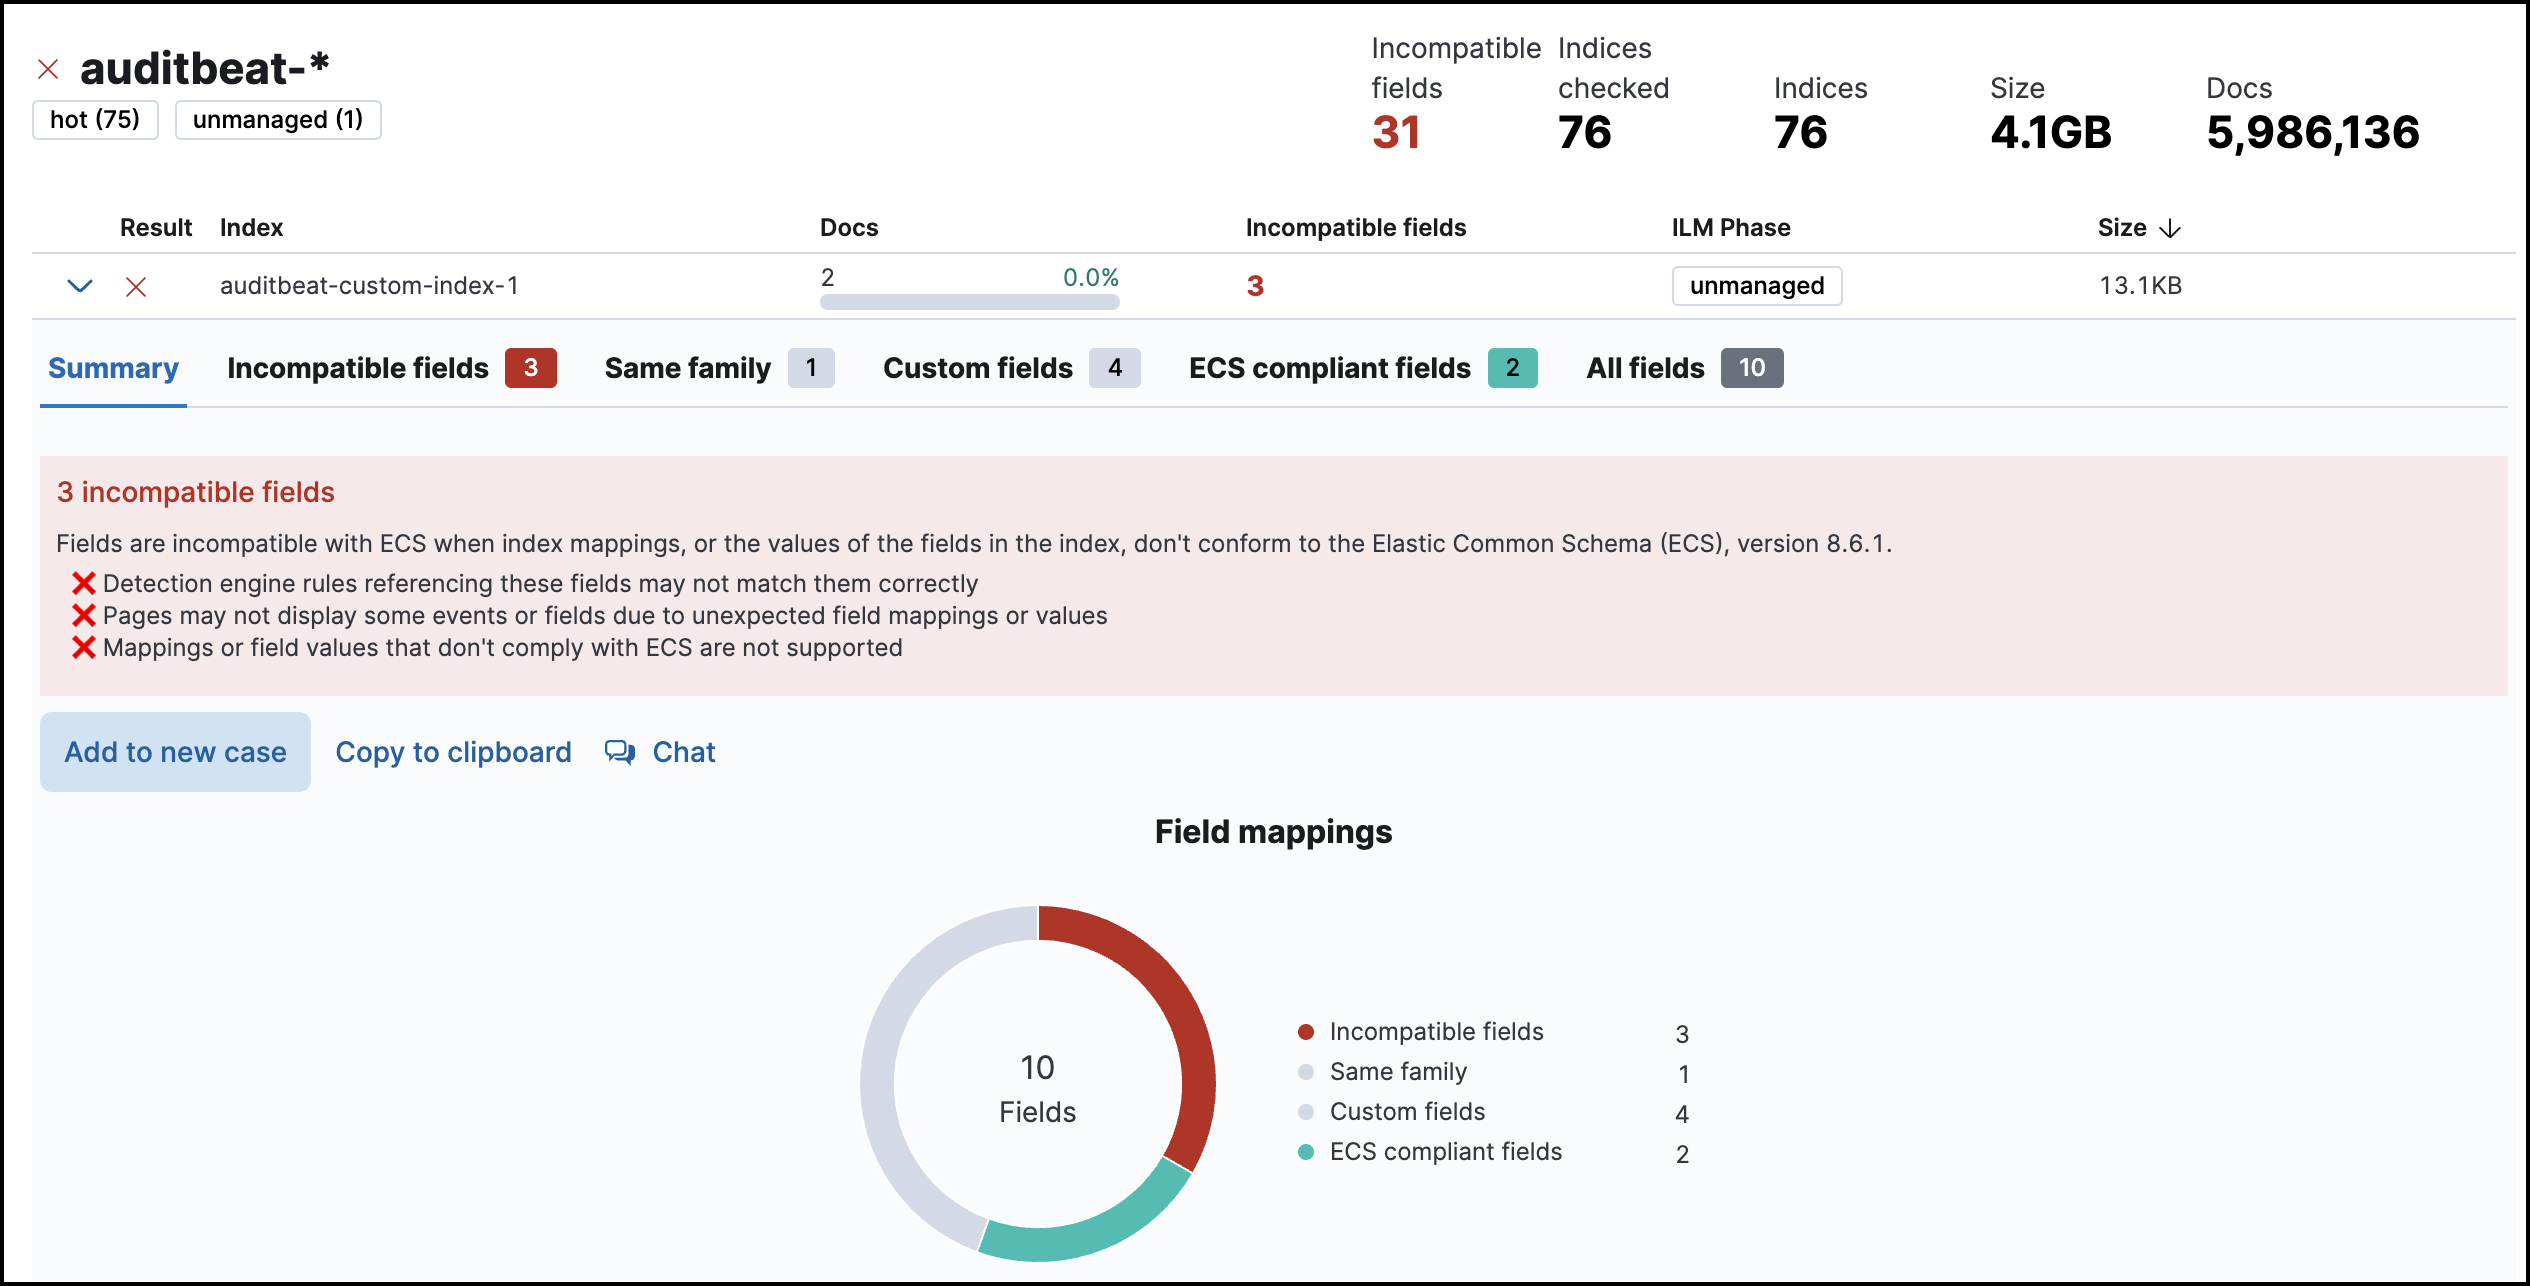
Task: Switch to the Incompatible fields tab
Action: pos(358,368)
